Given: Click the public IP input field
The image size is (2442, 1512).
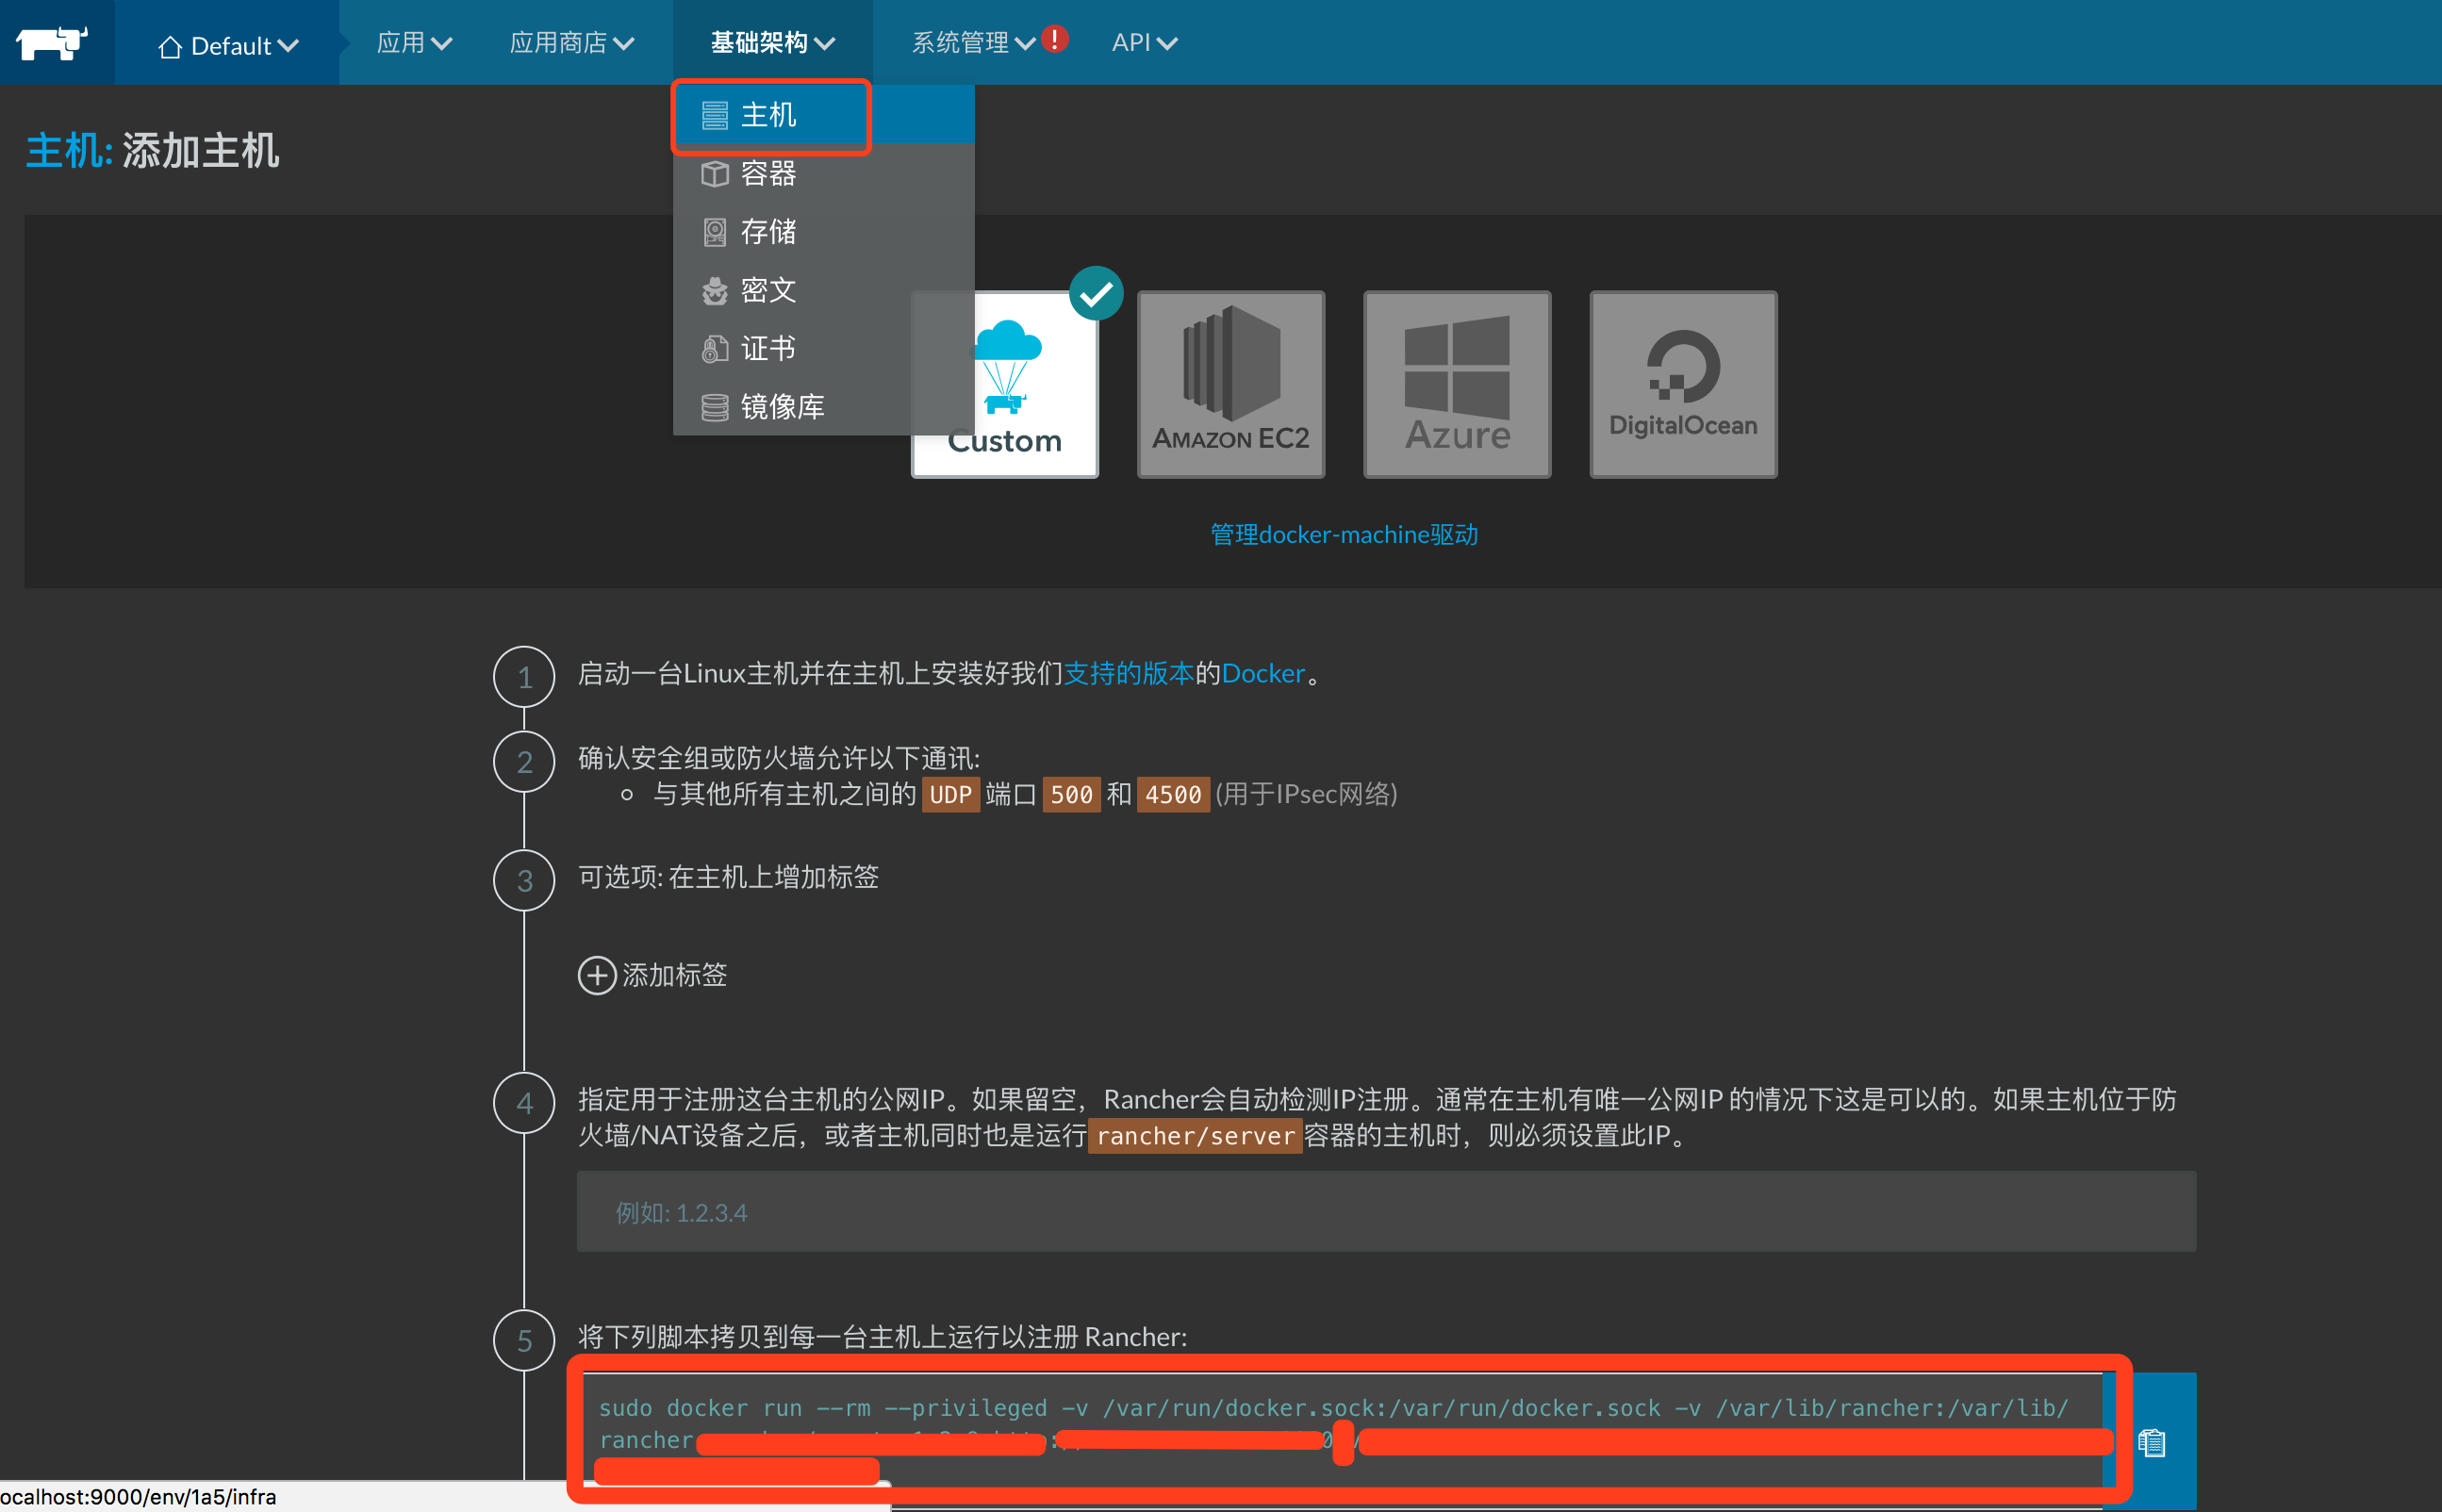Looking at the screenshot, I should coord(1385,1212).
